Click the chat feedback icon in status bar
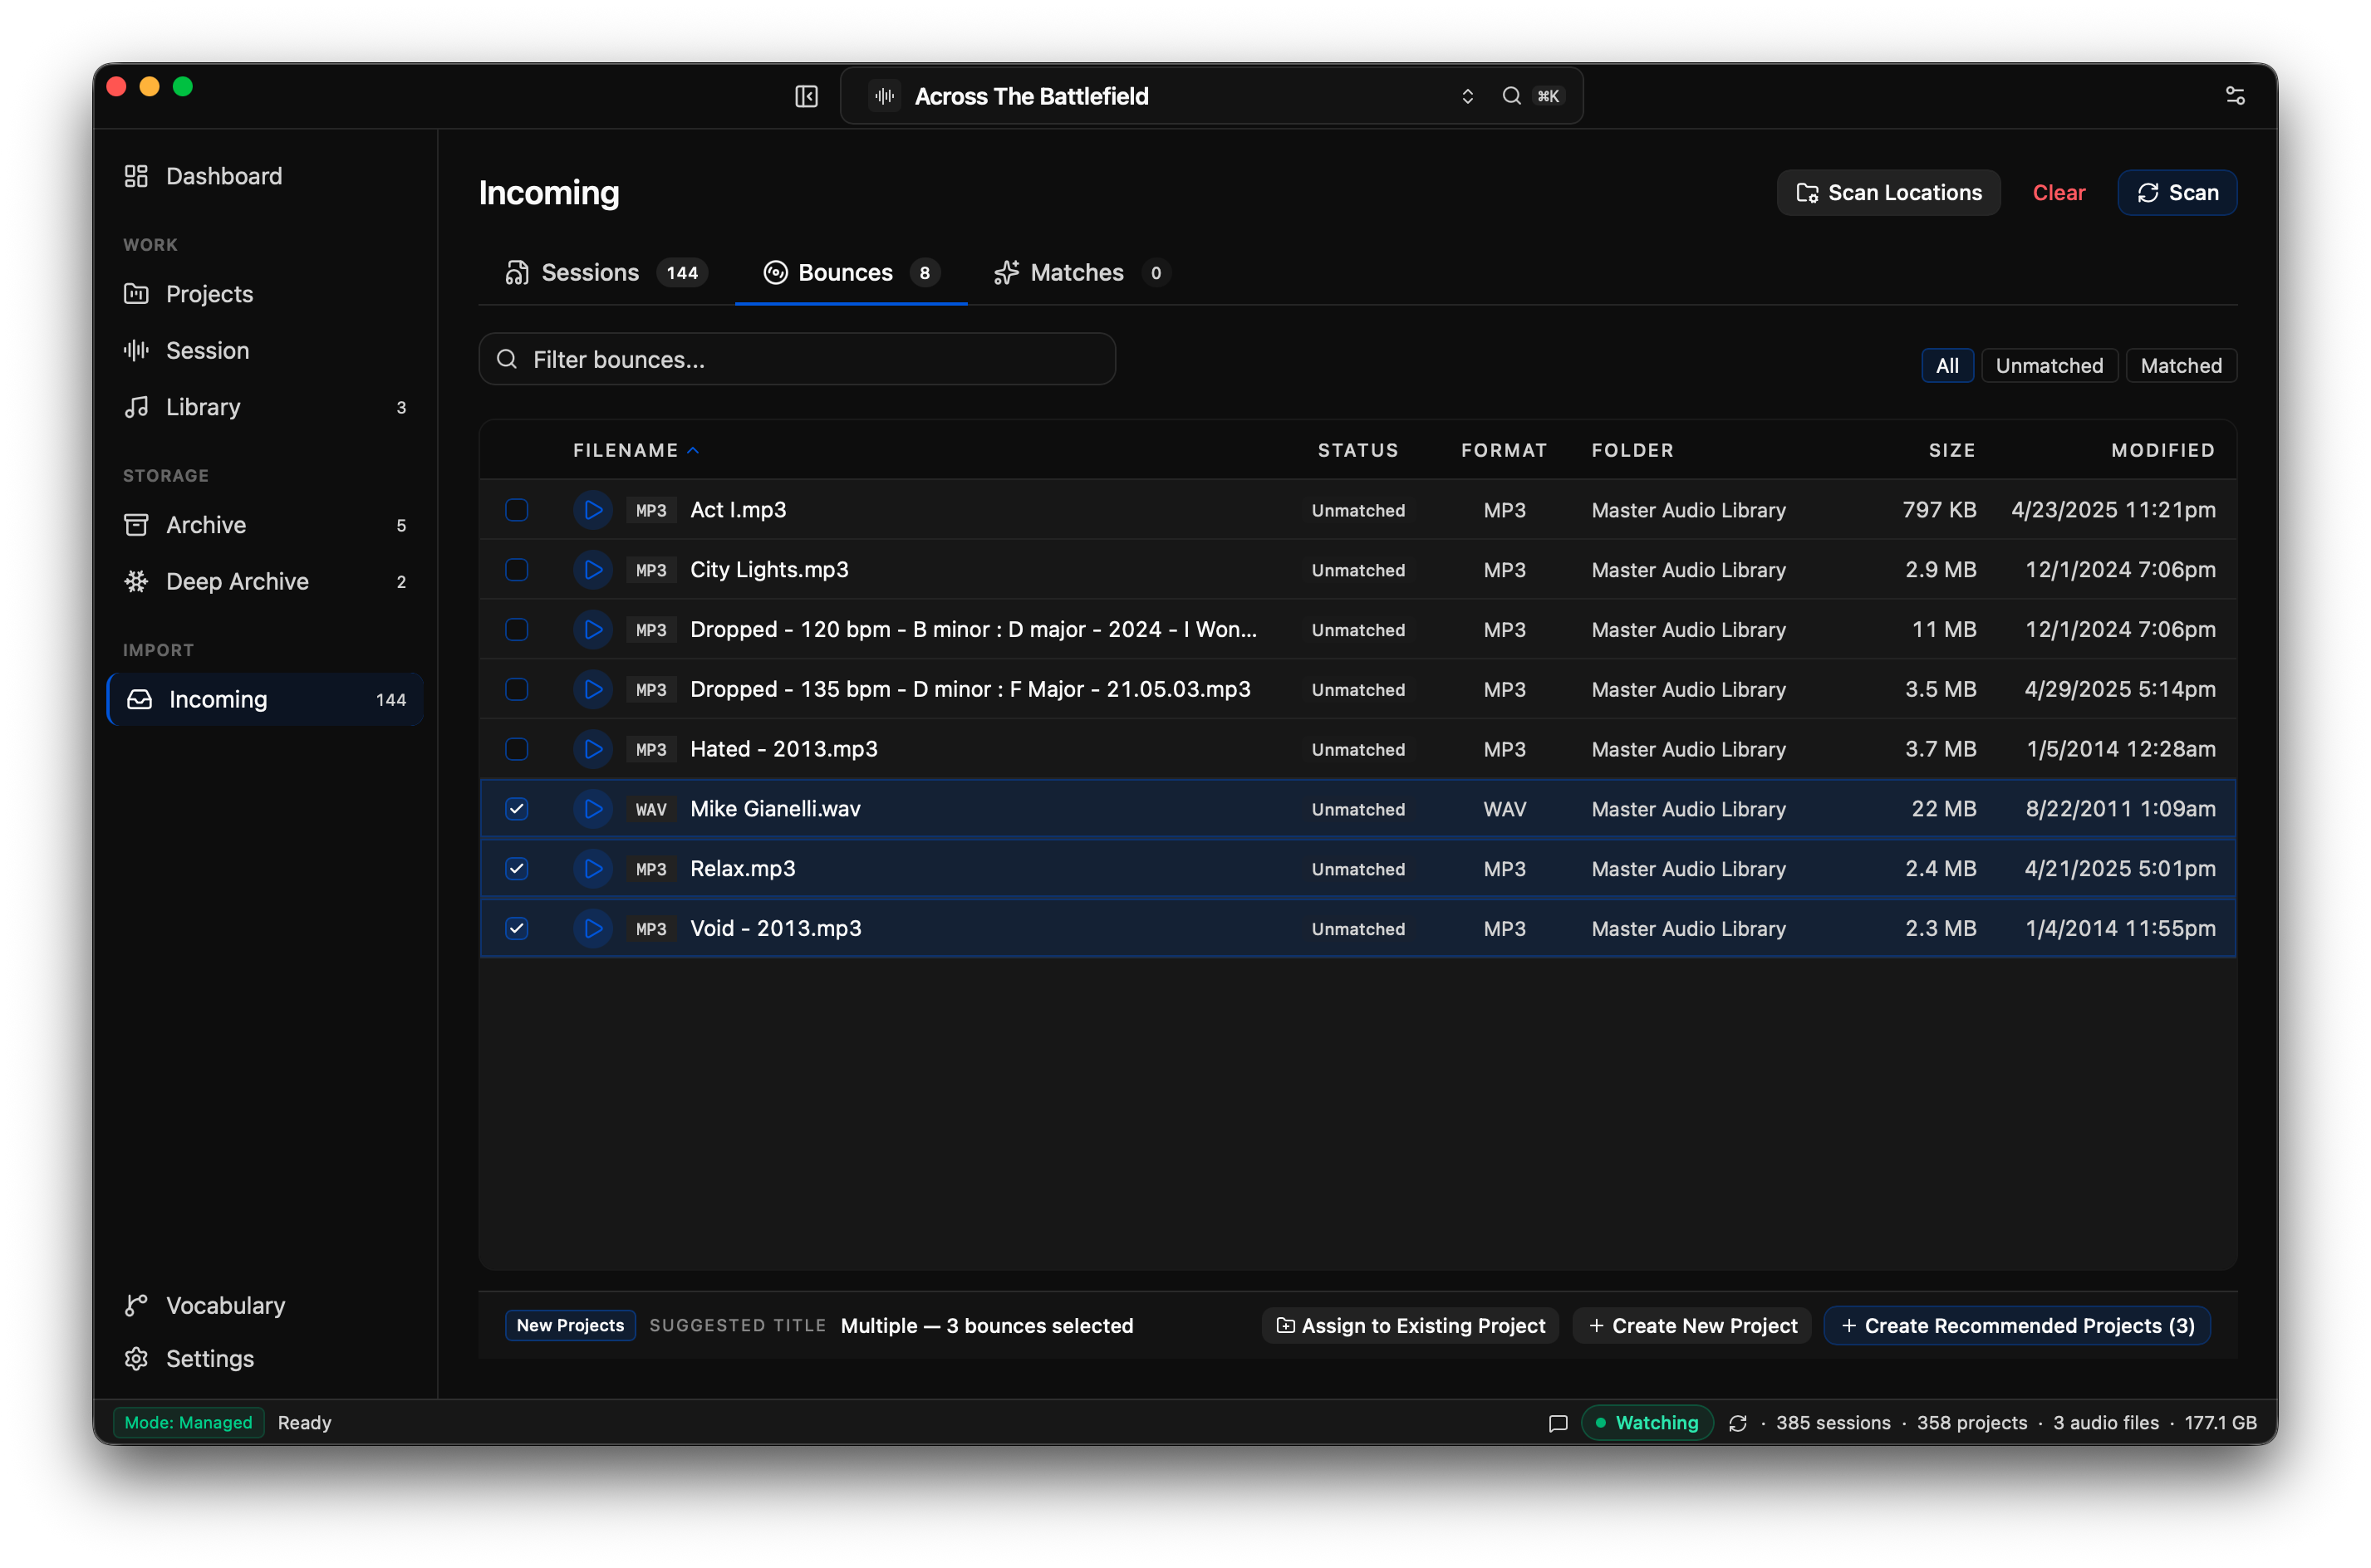This screenshot has height=1568, width=2371. click(1557, 1423)
